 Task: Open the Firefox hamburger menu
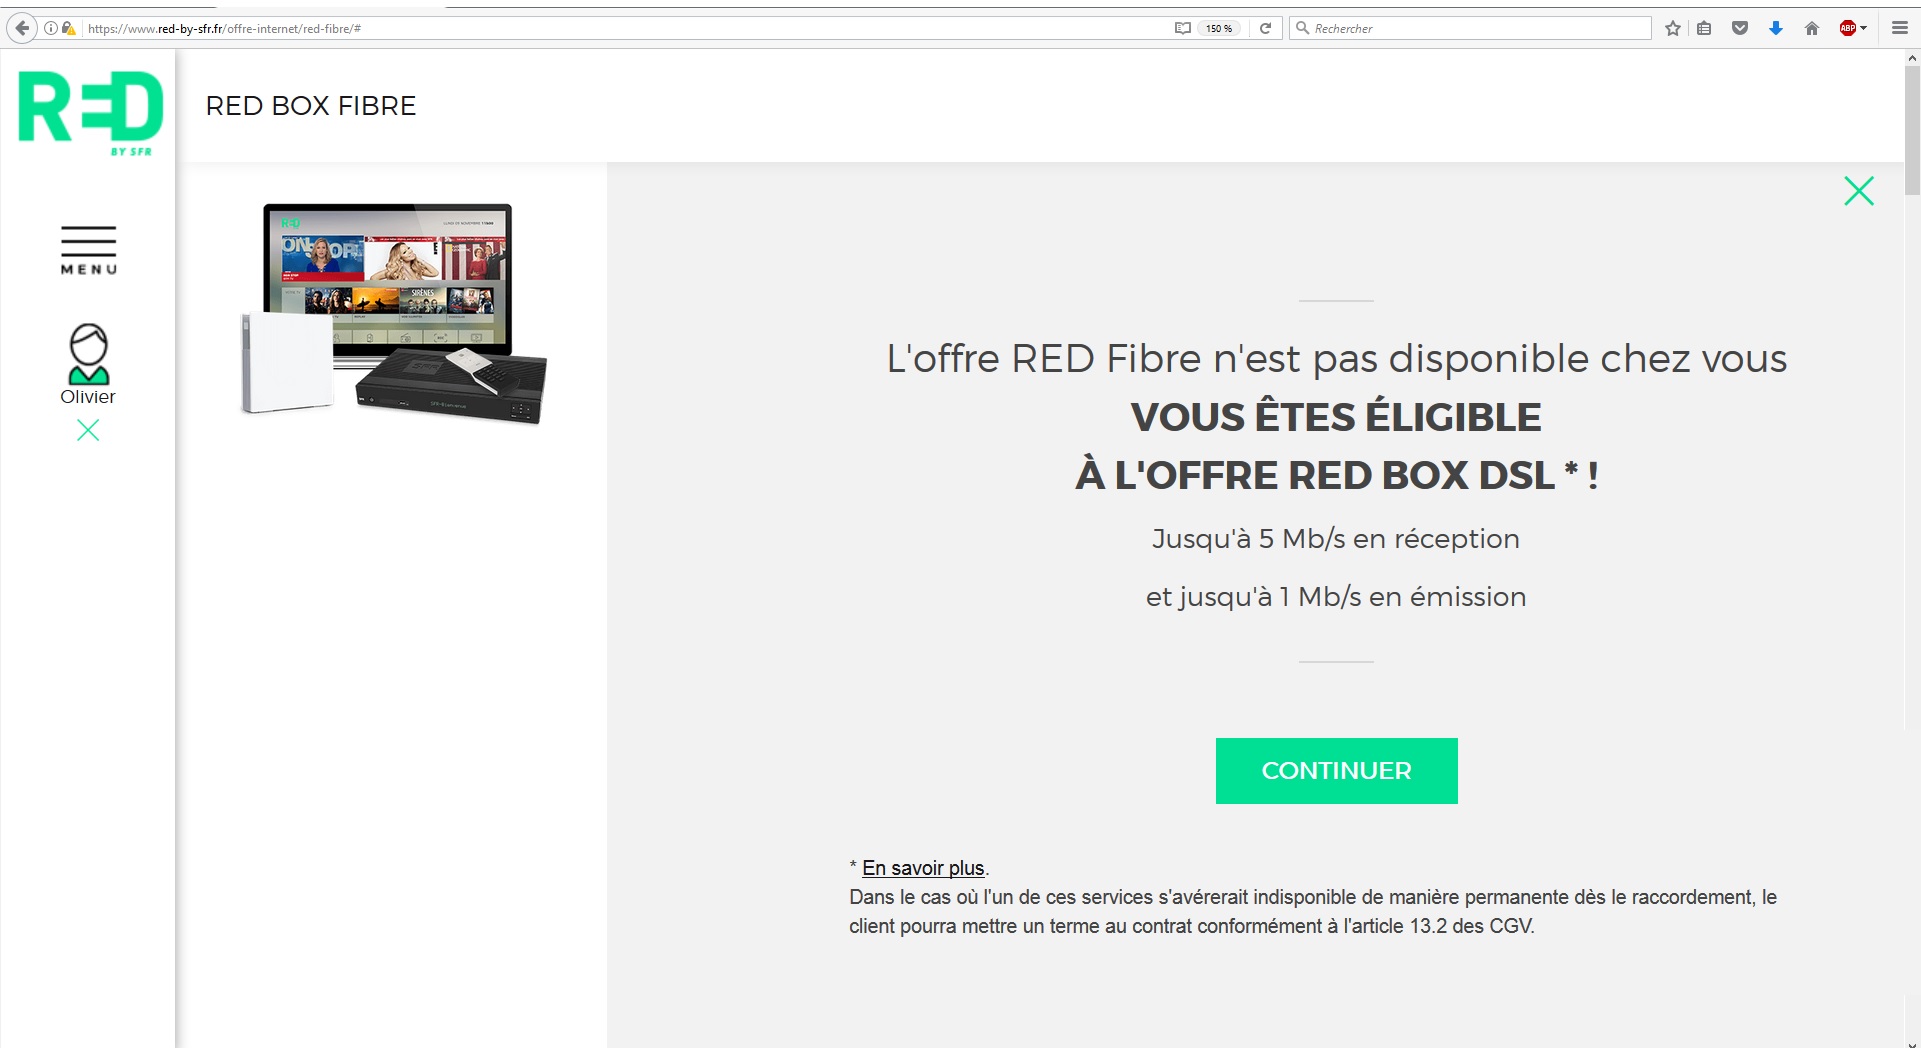[1900, 28]
